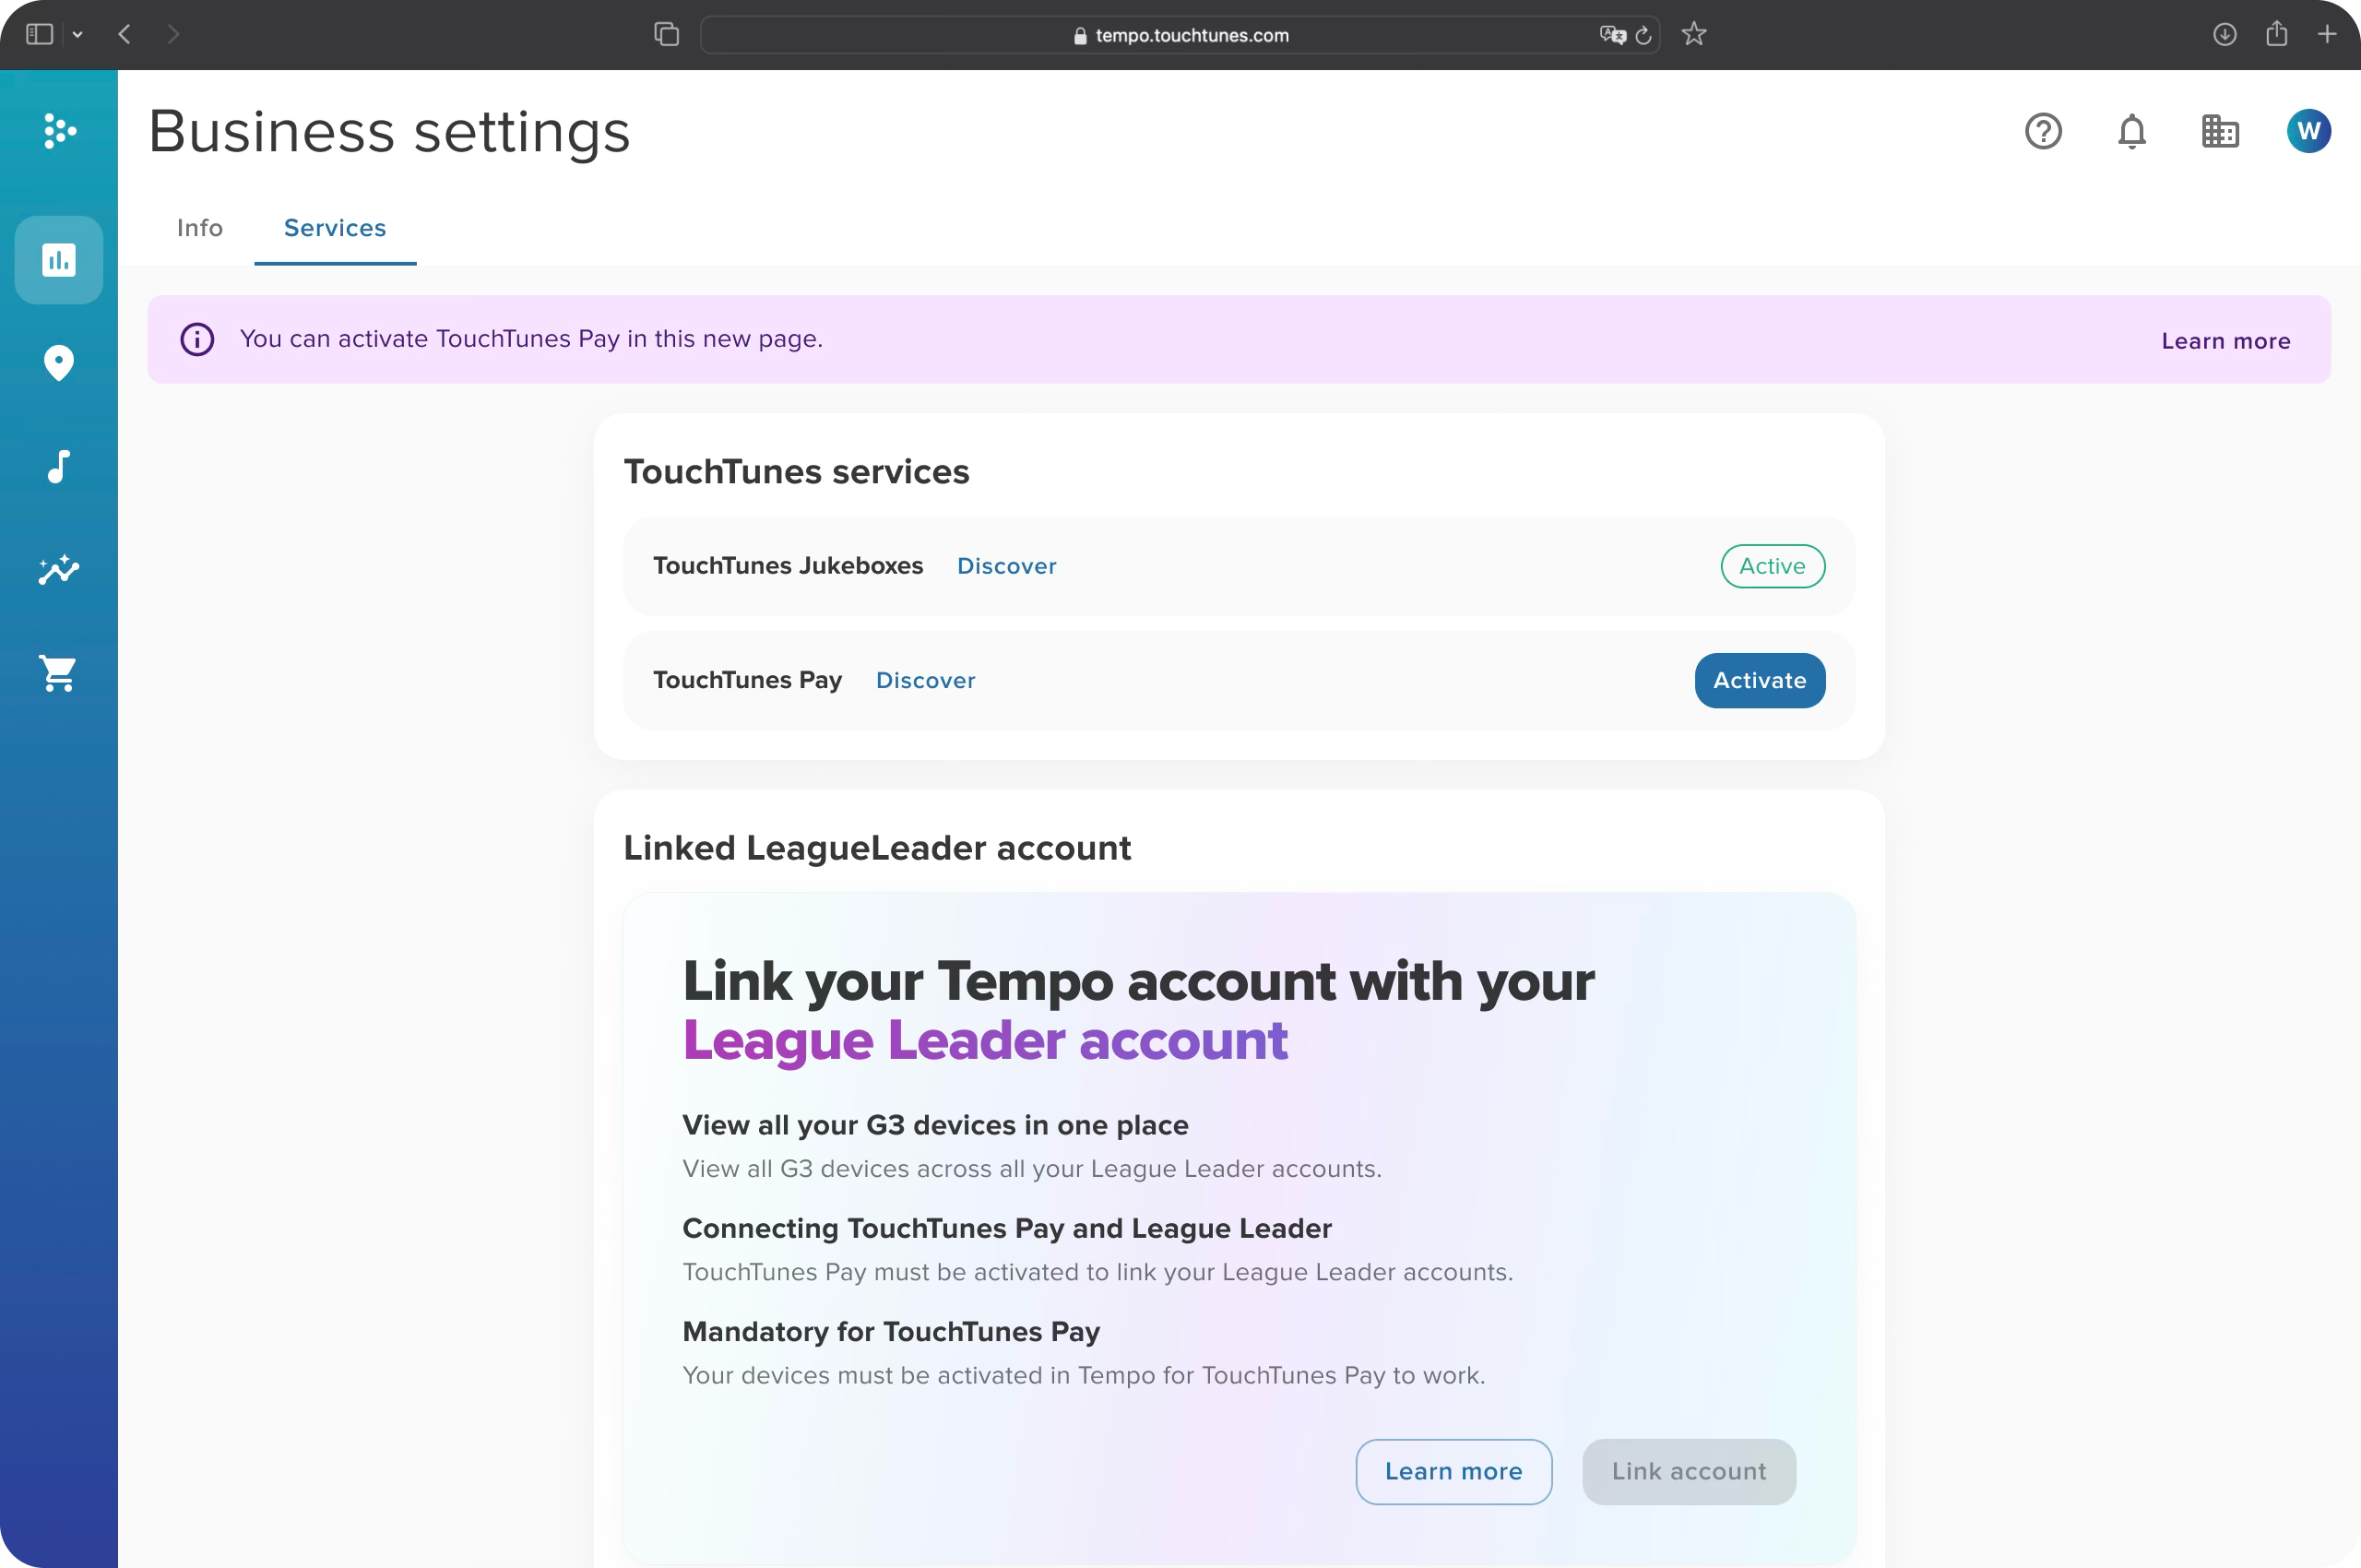Open the music note sidebar icon
This screenshot has width=2361, height=1568.
coord(58,466)
